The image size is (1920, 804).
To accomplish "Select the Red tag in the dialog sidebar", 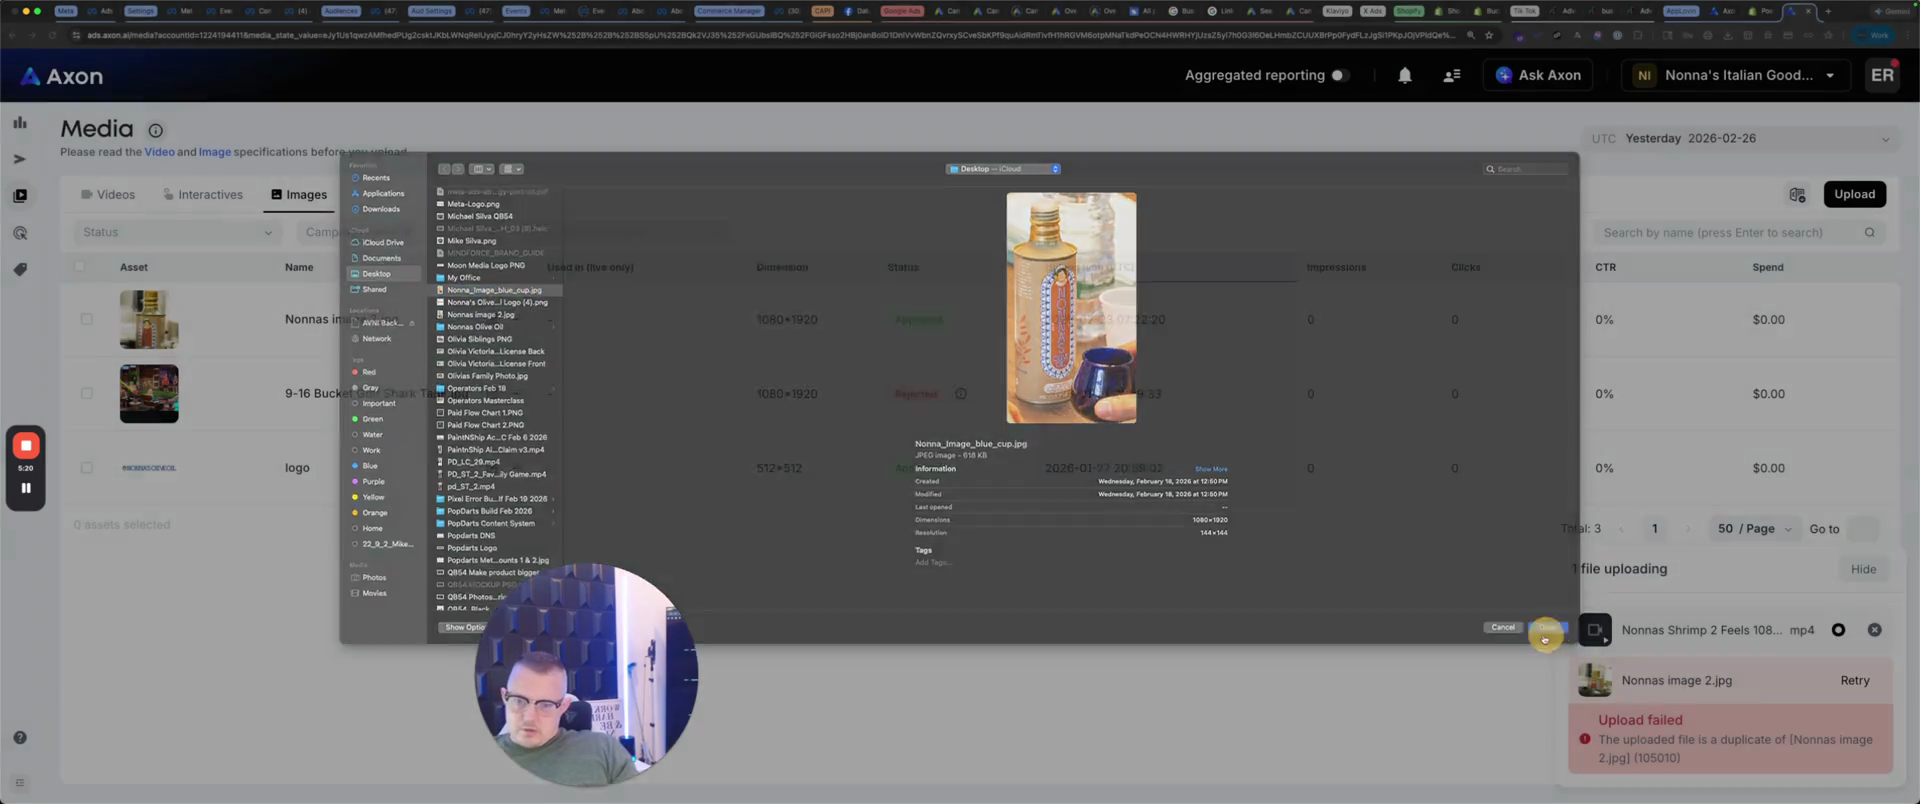I will pyautogui.click(x=368, y=372).
